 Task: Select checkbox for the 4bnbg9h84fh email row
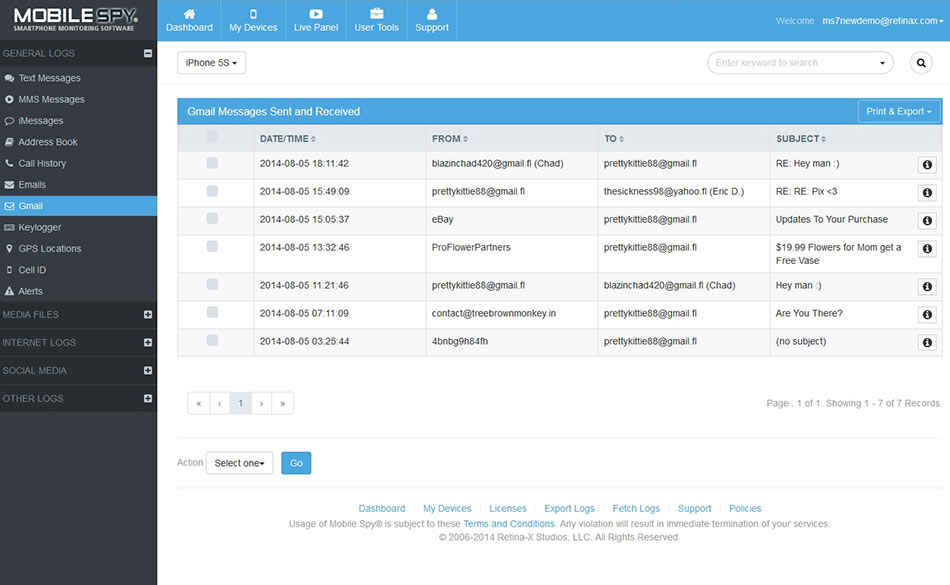click(x=212, y=341)
